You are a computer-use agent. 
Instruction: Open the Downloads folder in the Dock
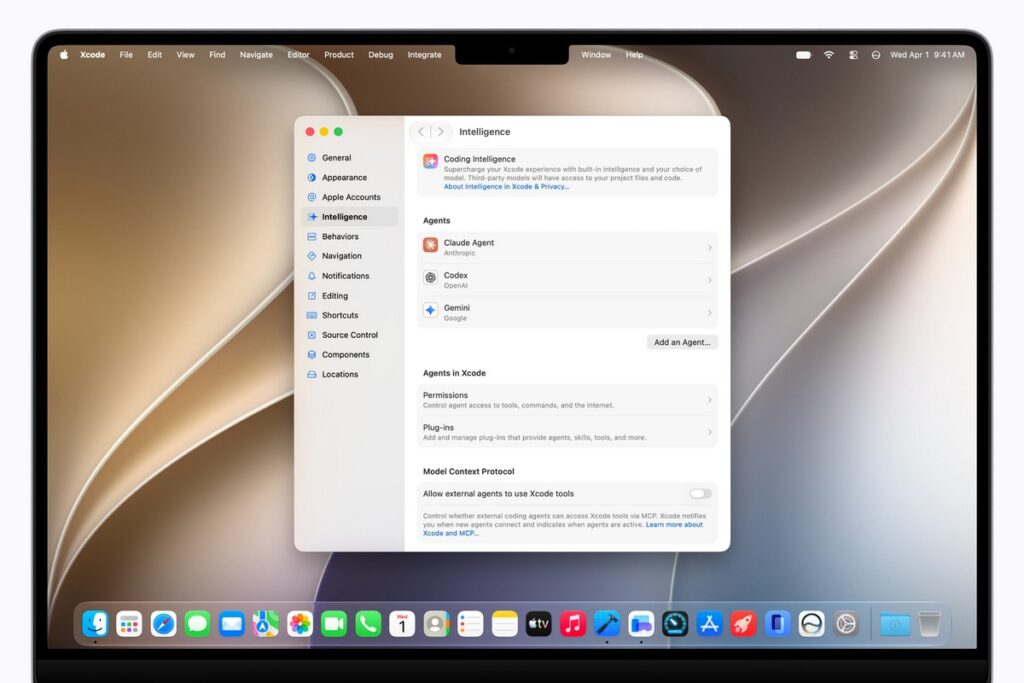click(x=895, y=624)
